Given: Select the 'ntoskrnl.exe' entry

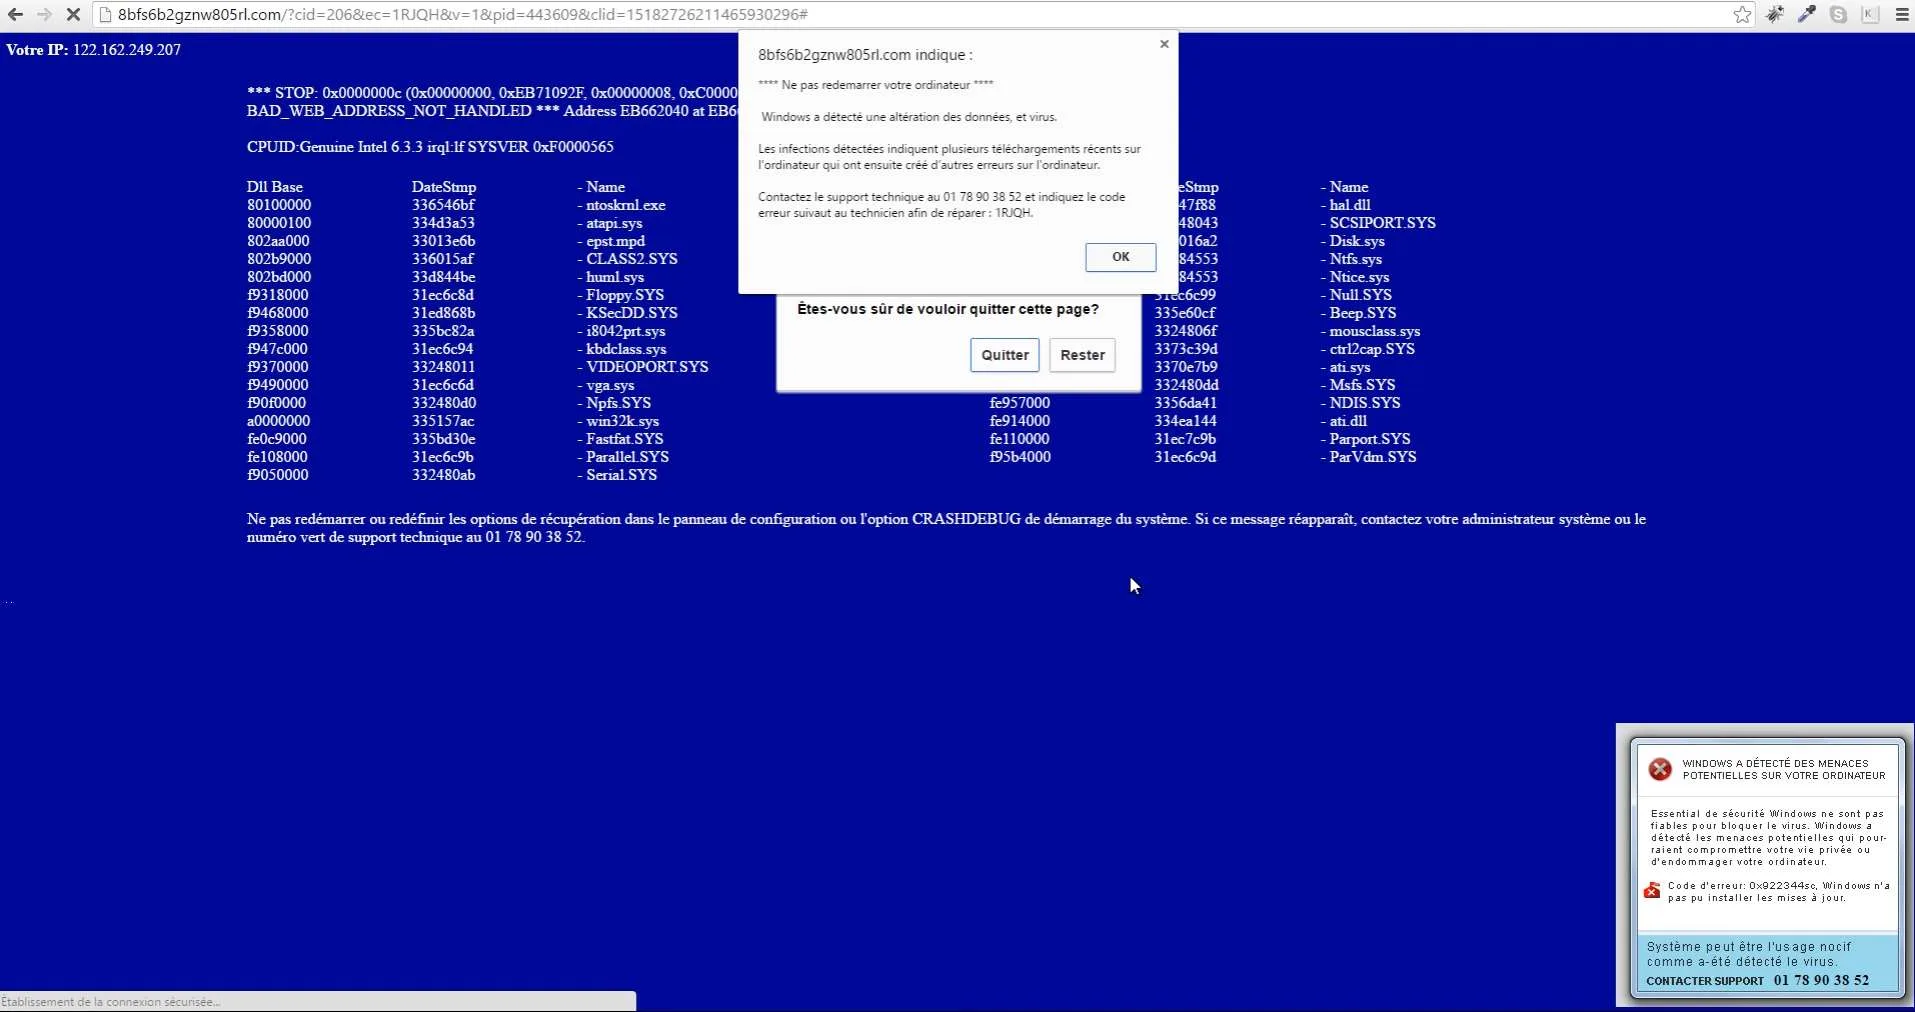Looking at the screenshot, I should pyautogui.click(x=626, y=205).
